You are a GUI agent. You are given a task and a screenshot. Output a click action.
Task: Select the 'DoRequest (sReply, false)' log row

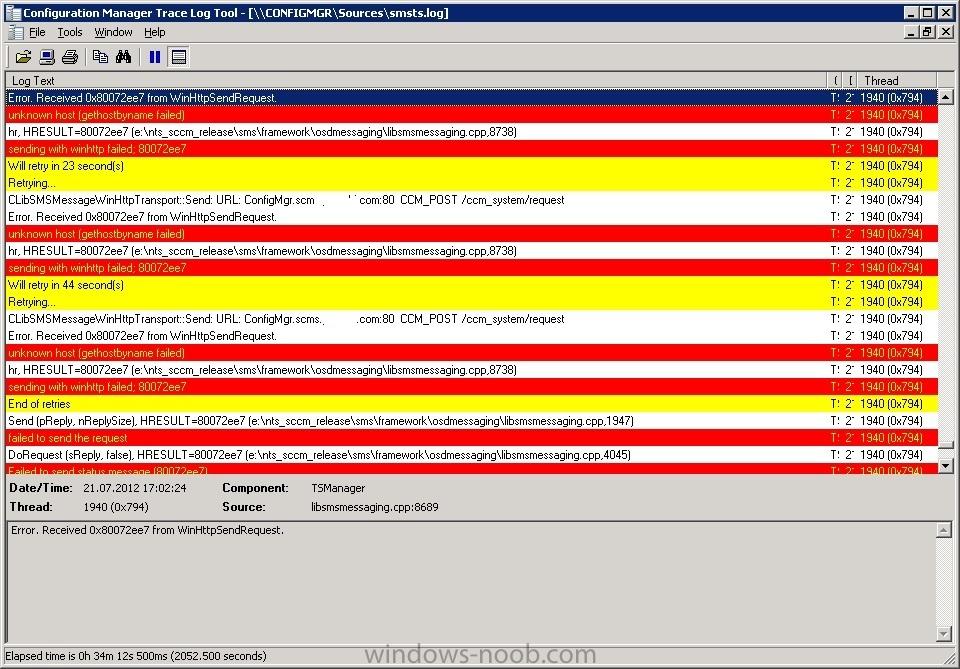pyautogui.click(x=471, y=455)
